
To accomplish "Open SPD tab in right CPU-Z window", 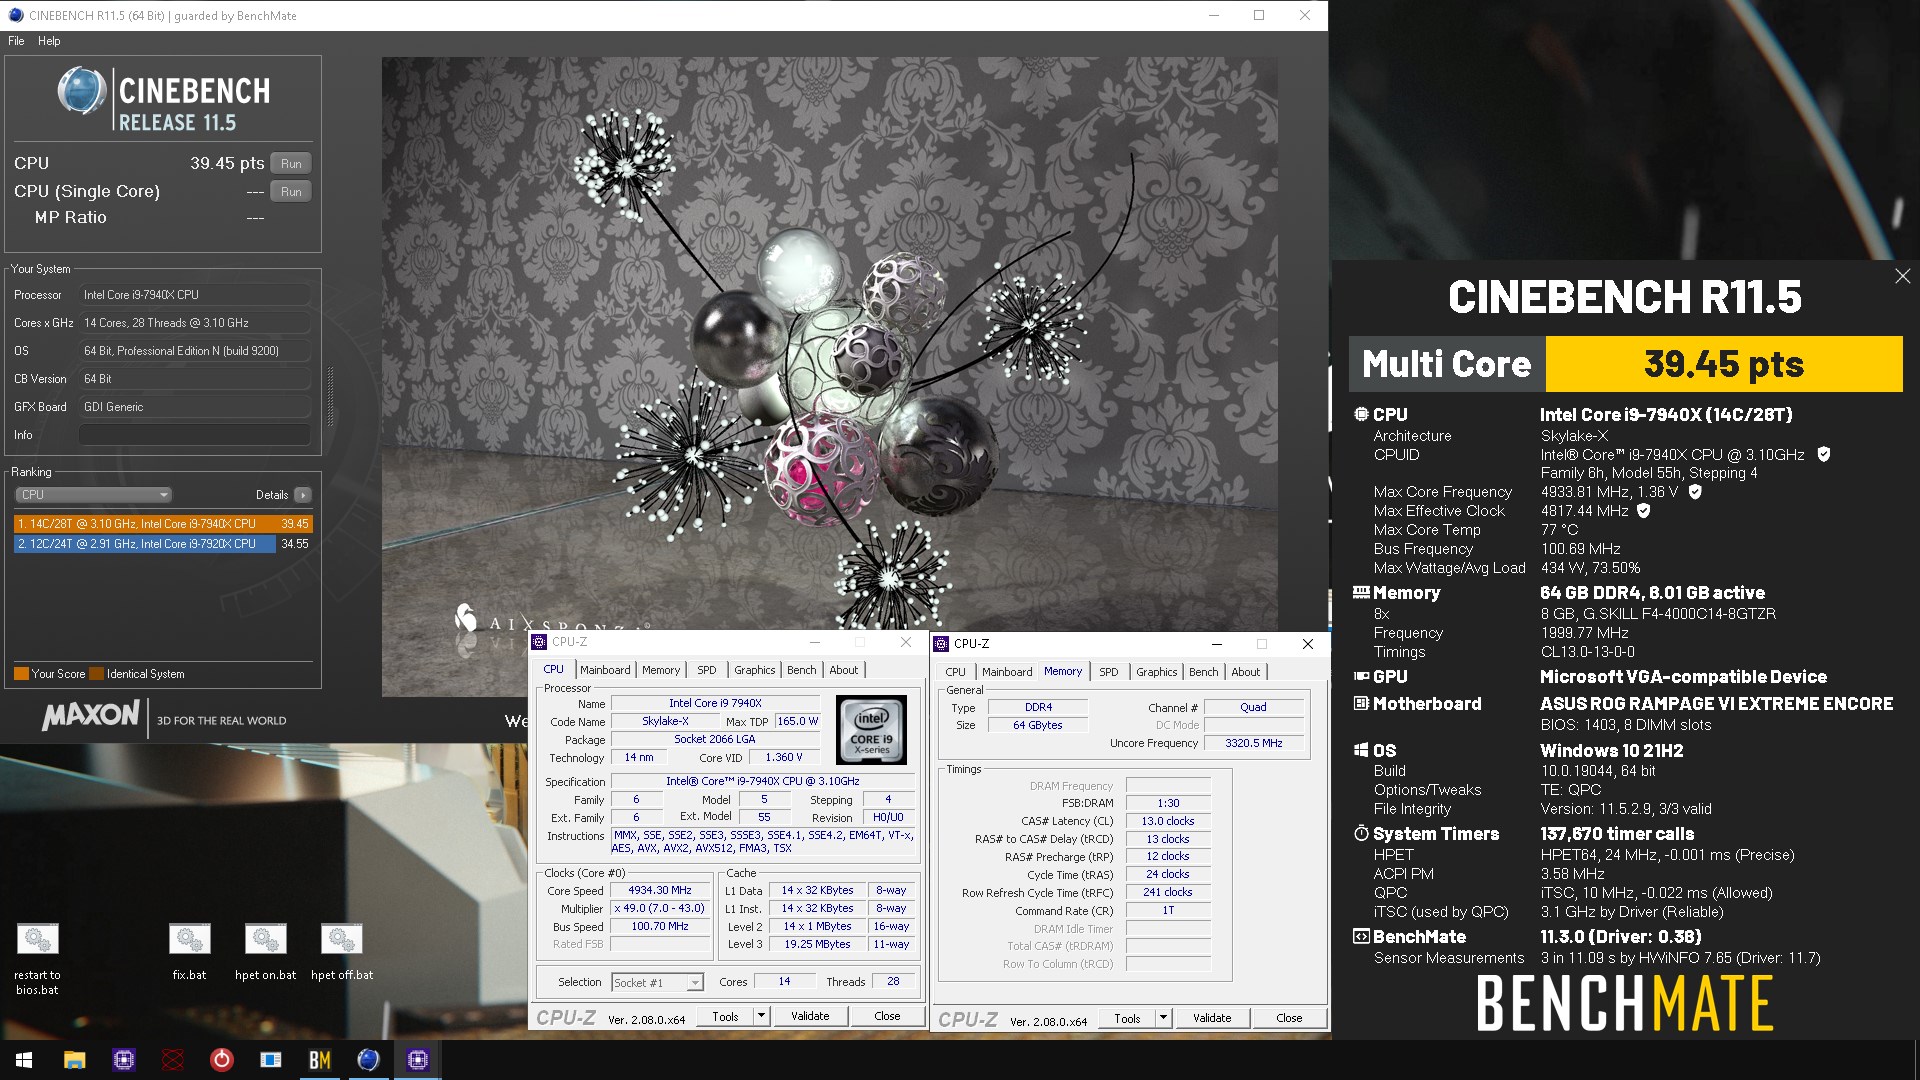I will [x=1109, y=672].
